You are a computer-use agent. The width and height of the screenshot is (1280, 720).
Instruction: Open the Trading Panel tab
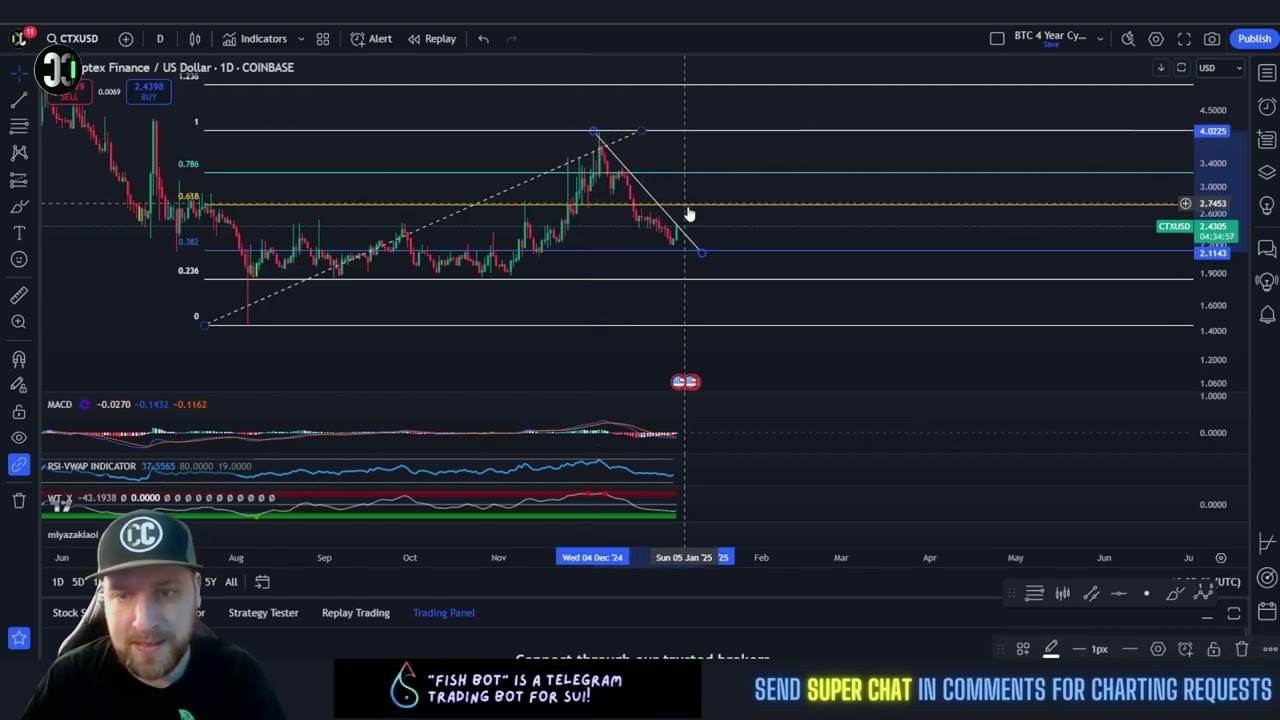coord(444,613)
